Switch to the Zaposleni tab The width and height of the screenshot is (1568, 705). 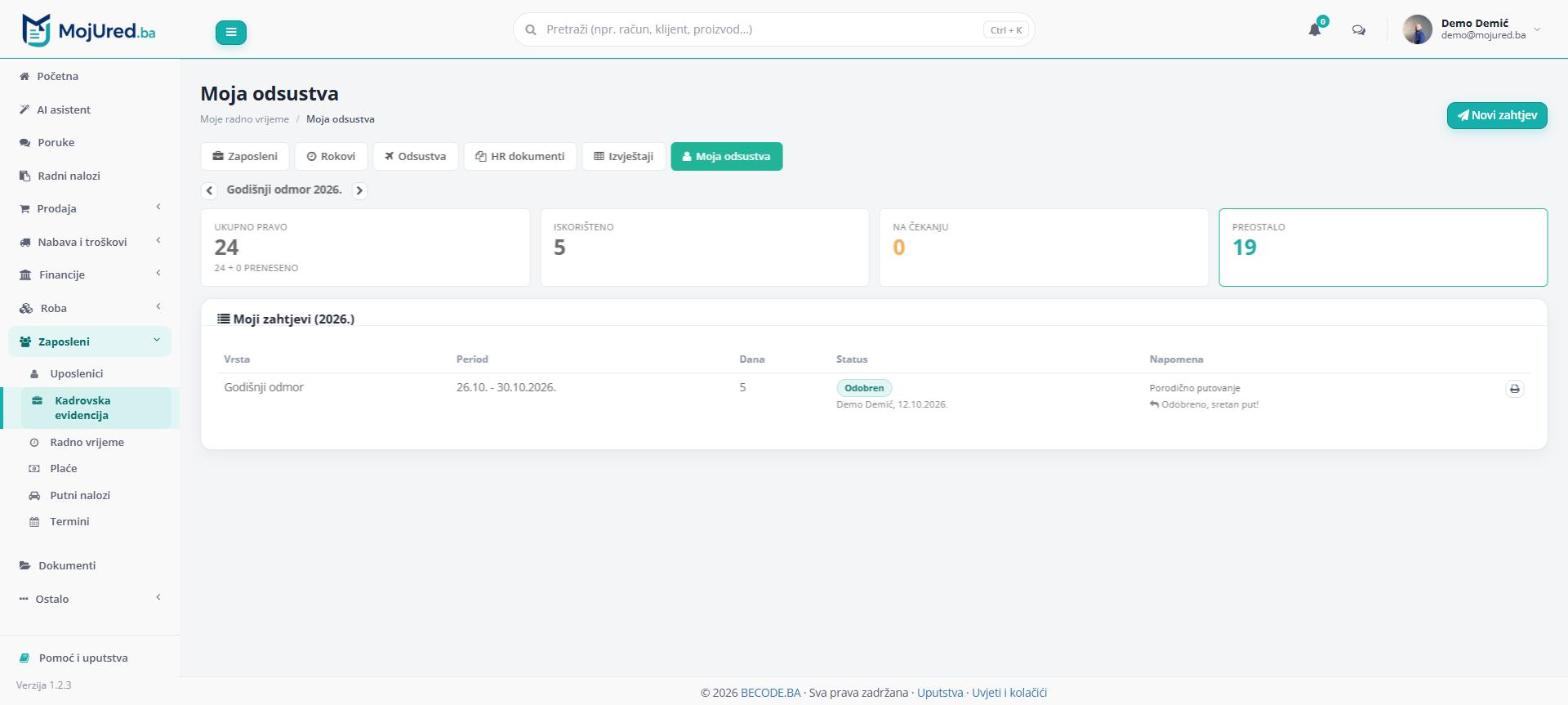coord(245,156)
